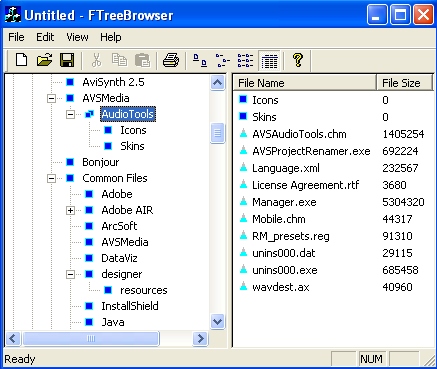Screen dimensions: 437x369
Task: Click blue square icon beside ArcSoft
Action: click(x=89, y=226)
